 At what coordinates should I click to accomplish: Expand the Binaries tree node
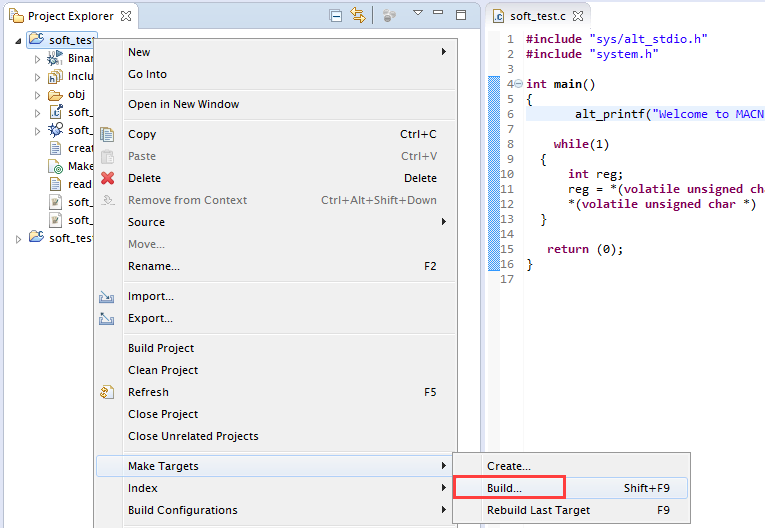[x=38, y=59]
